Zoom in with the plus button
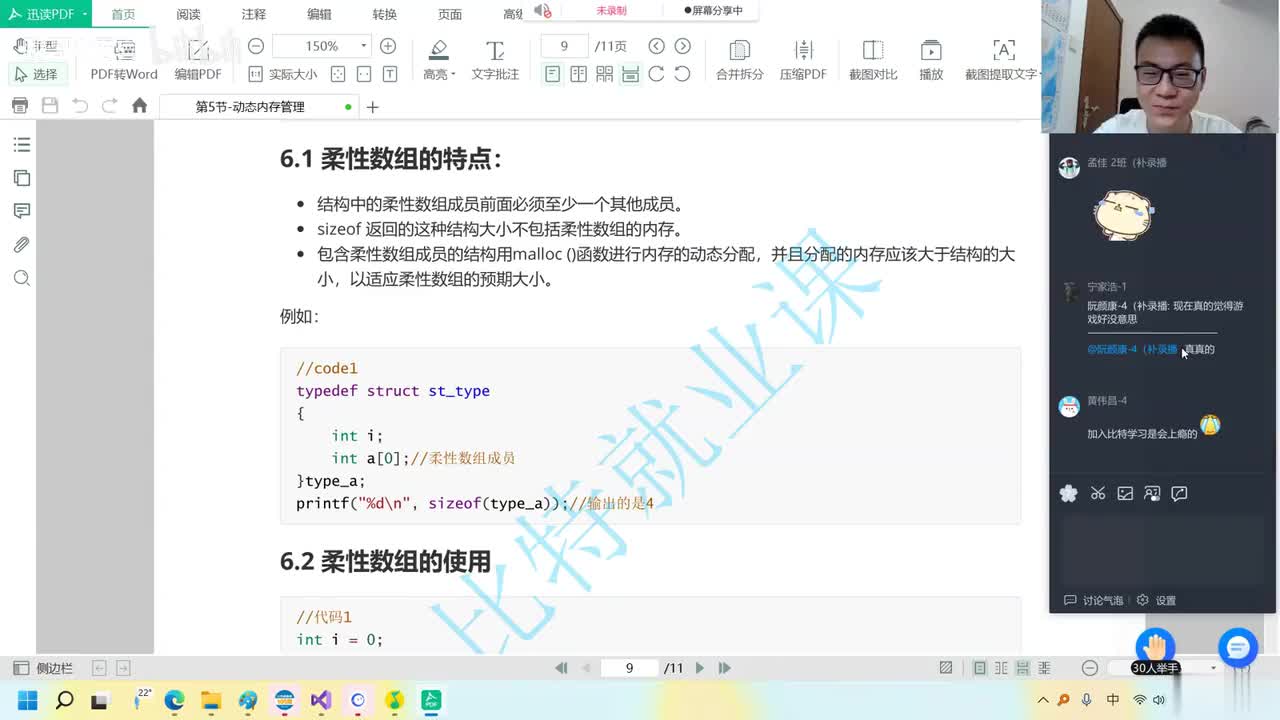Screen dimensions: 1280x720 pos(388,46)
